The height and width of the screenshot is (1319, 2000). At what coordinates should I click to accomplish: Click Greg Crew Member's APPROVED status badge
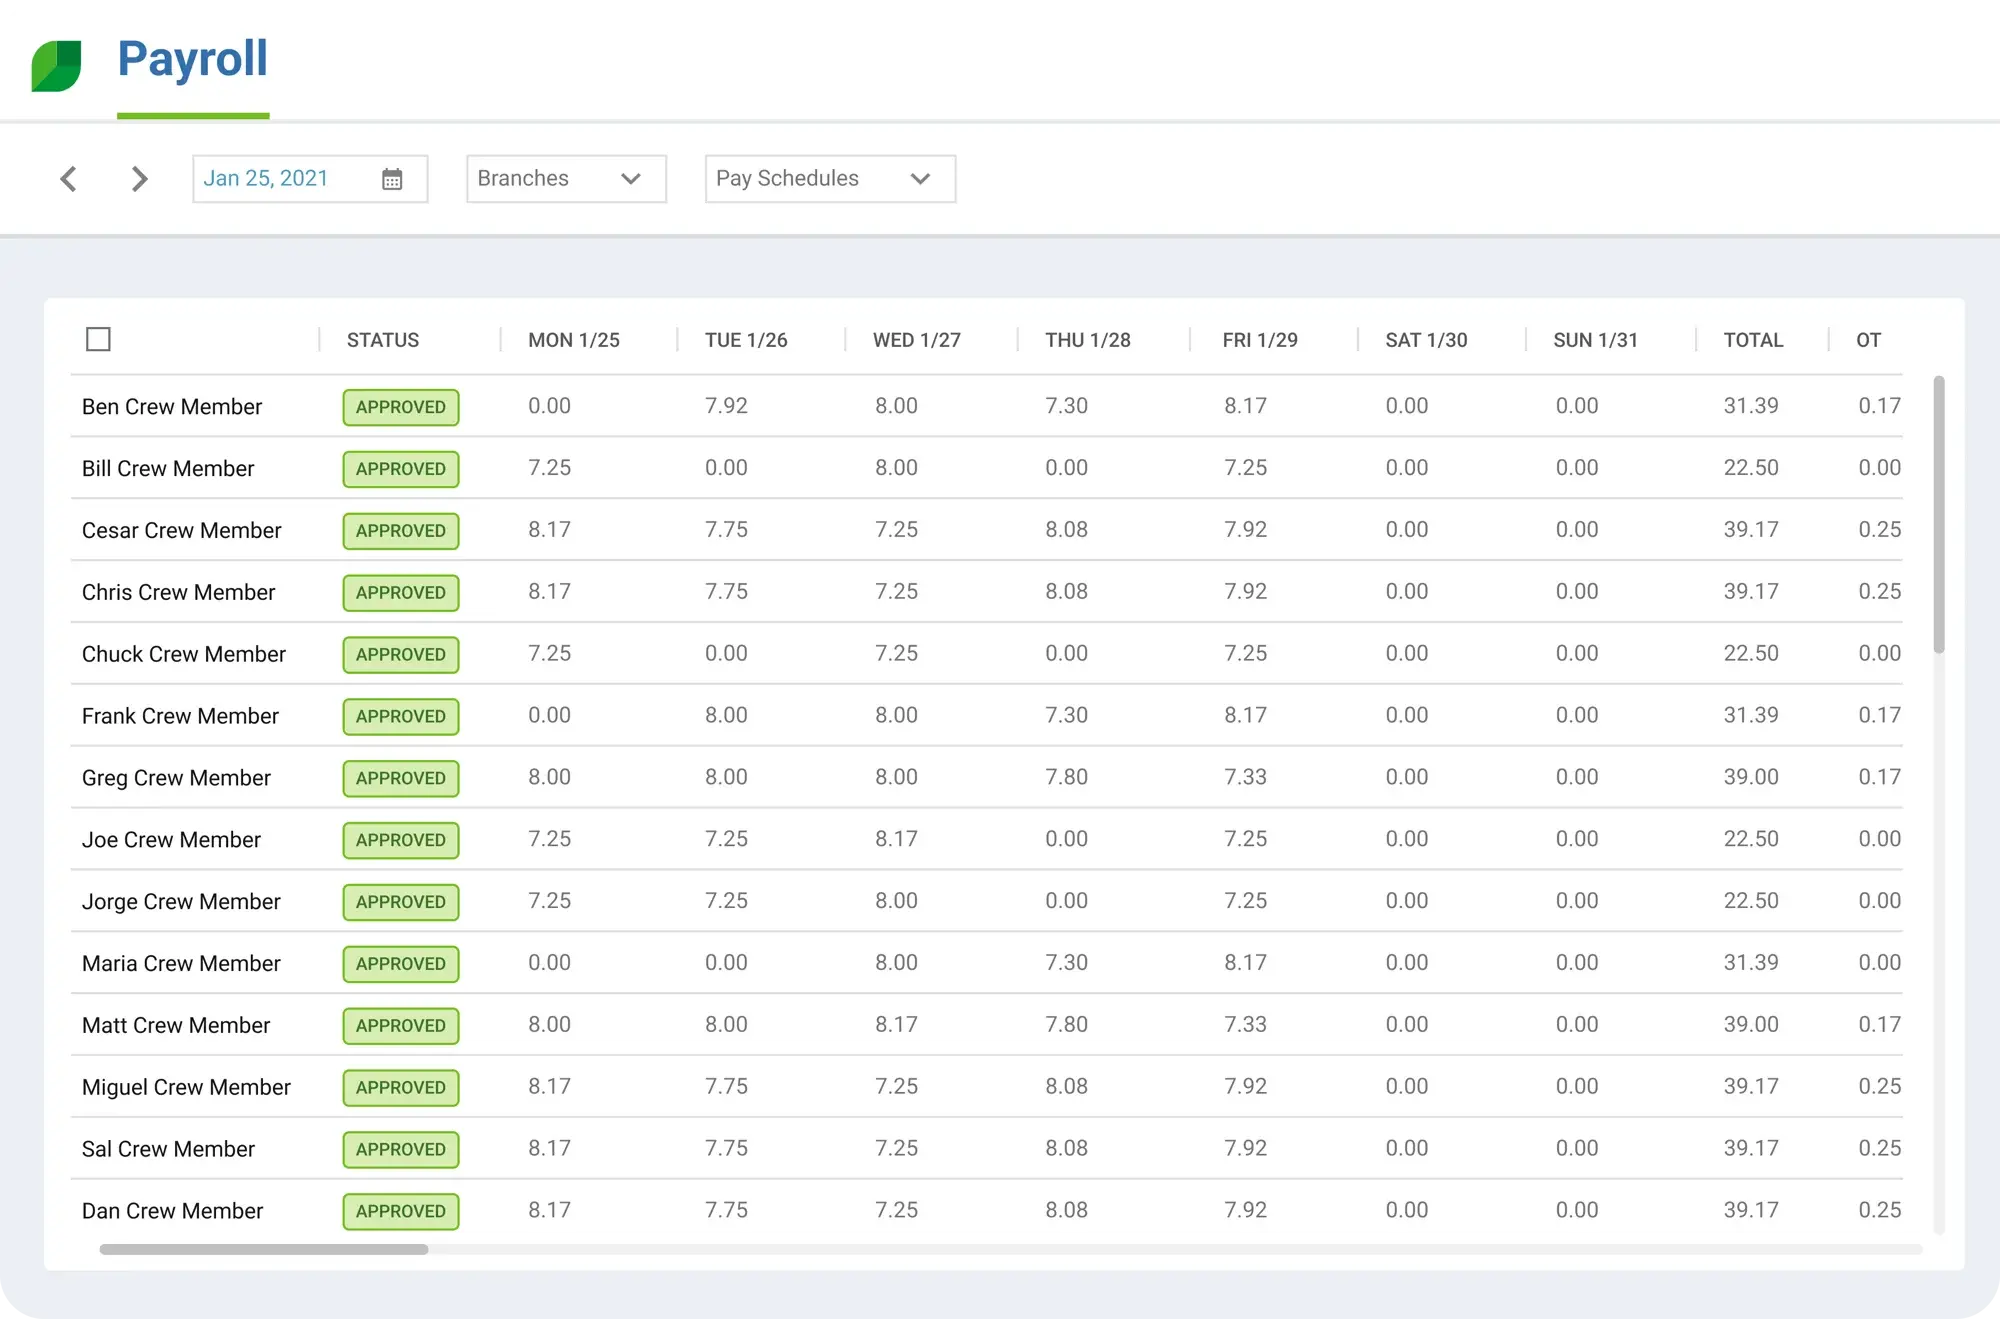401,778
